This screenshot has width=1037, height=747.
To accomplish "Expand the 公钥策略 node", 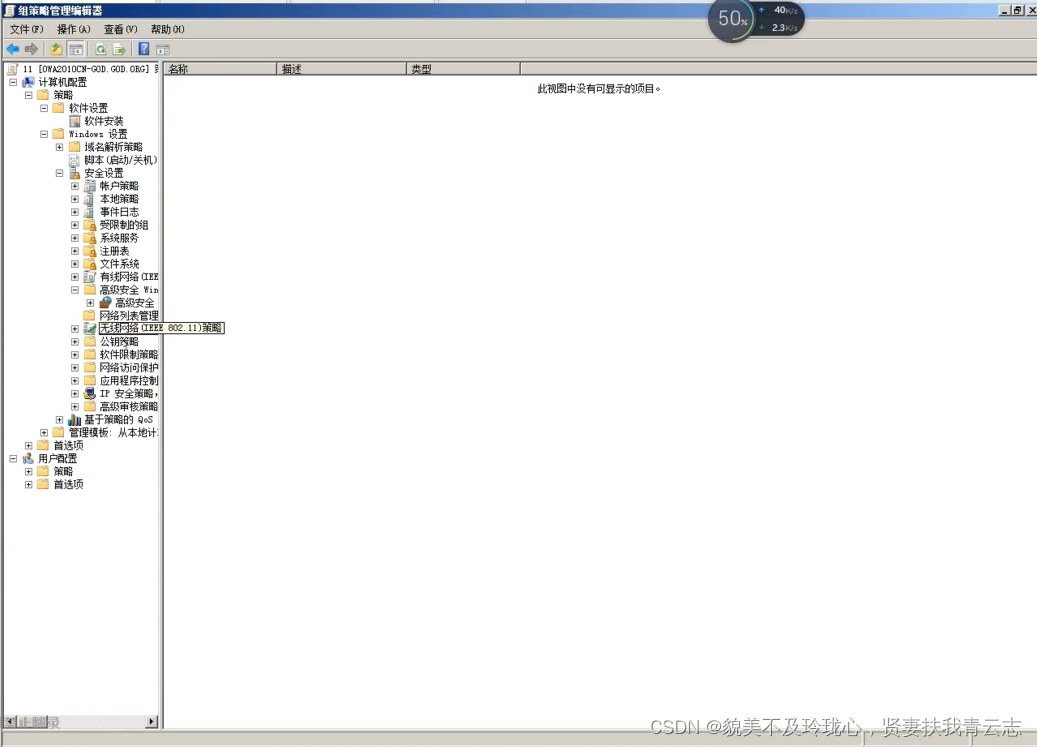I will point(75,342).
